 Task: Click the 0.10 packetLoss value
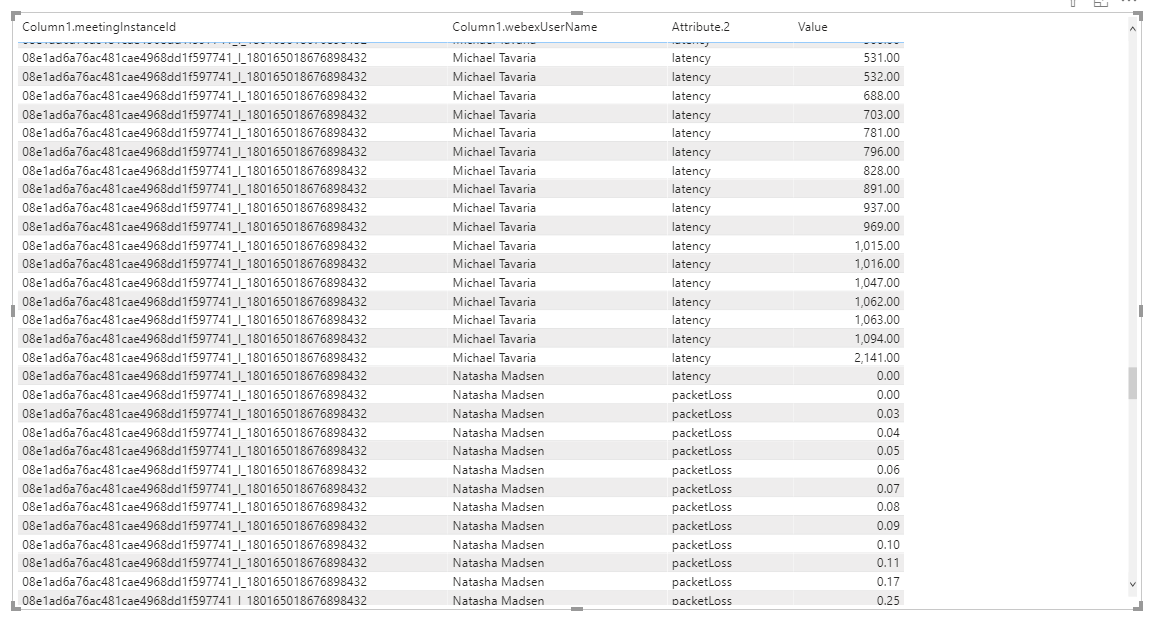click(888, 546)
